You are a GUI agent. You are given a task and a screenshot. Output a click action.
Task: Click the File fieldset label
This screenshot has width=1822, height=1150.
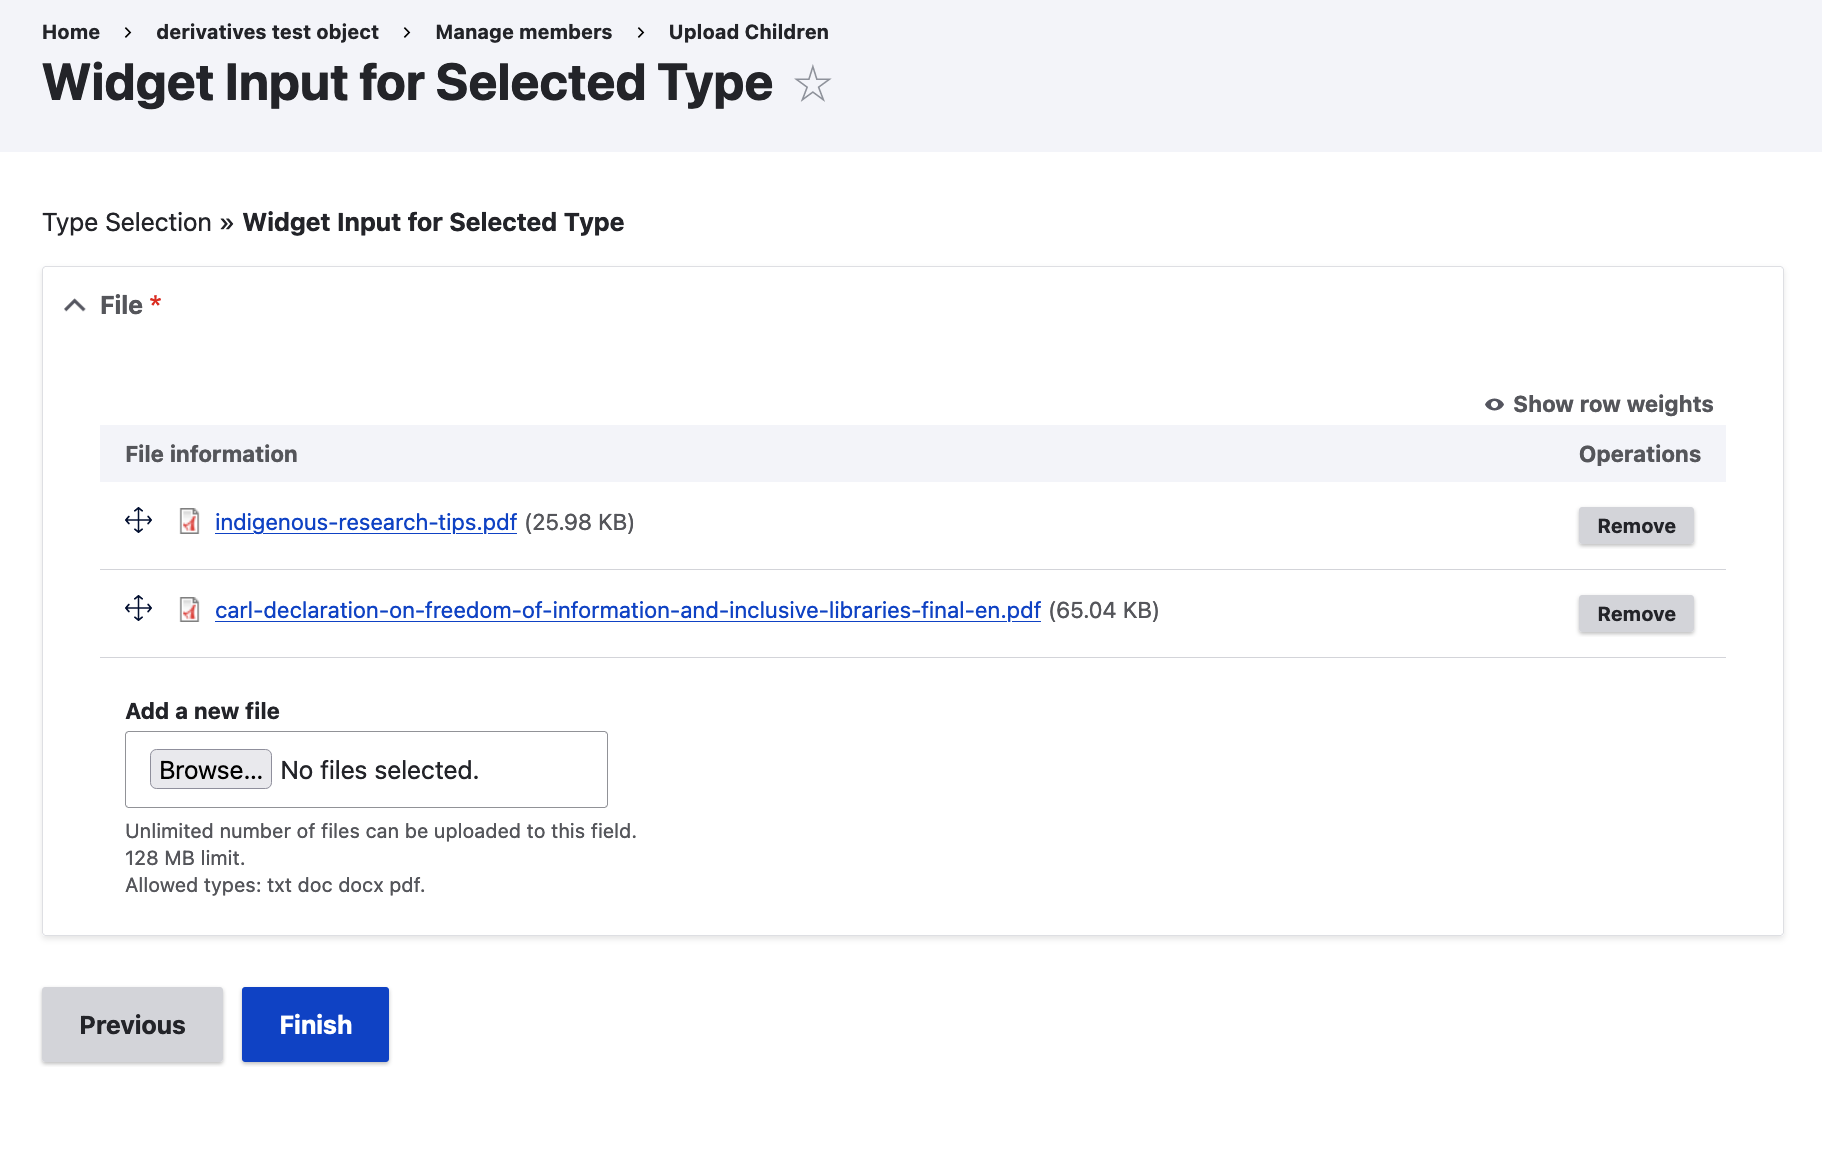(x=121, y=305)
